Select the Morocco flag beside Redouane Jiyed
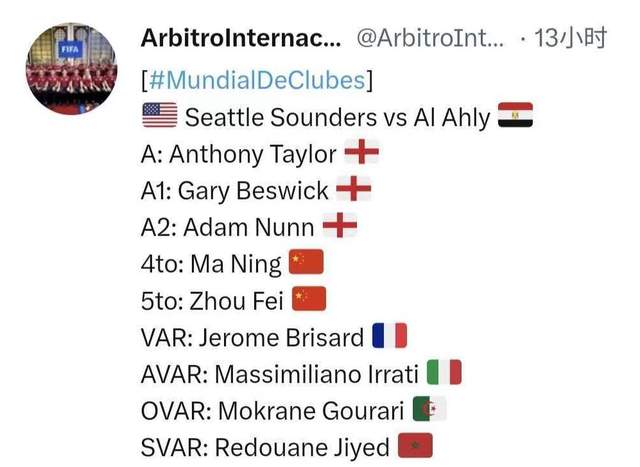 (x=415, y=445)
